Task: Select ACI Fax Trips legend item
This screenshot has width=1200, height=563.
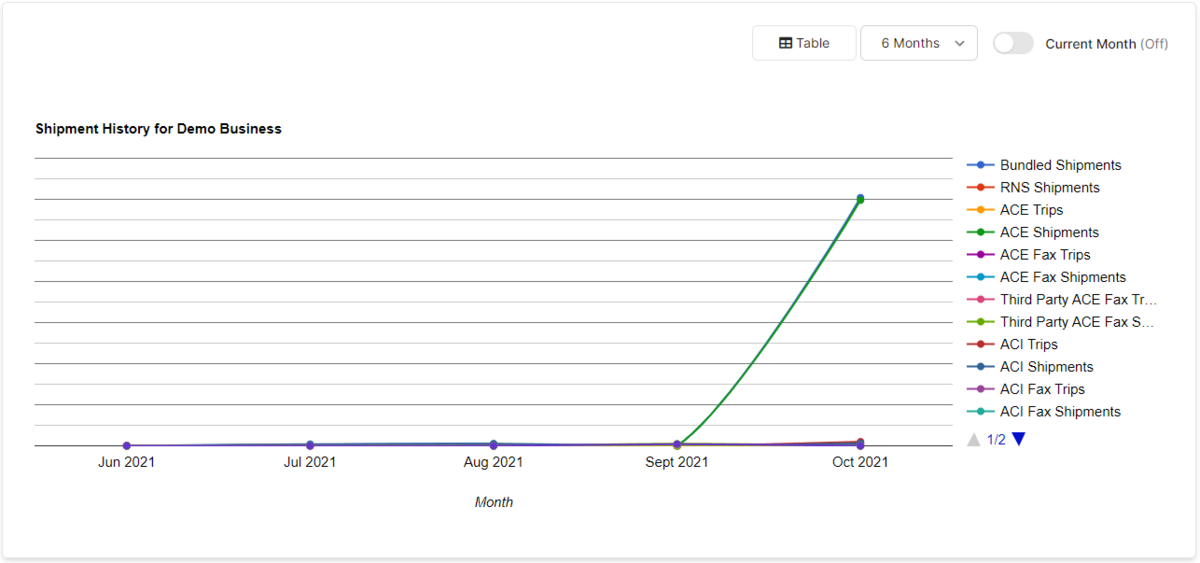Action: (1042, 389)
